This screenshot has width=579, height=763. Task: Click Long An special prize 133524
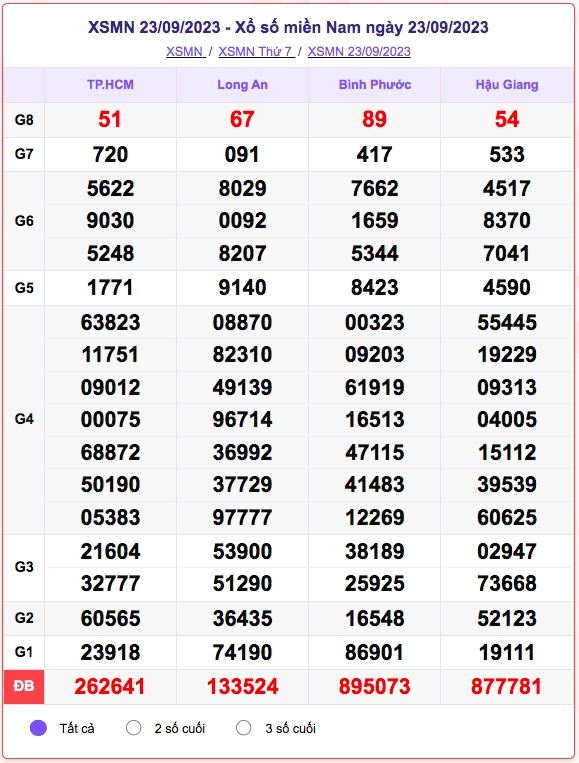(x=242, y=687)
